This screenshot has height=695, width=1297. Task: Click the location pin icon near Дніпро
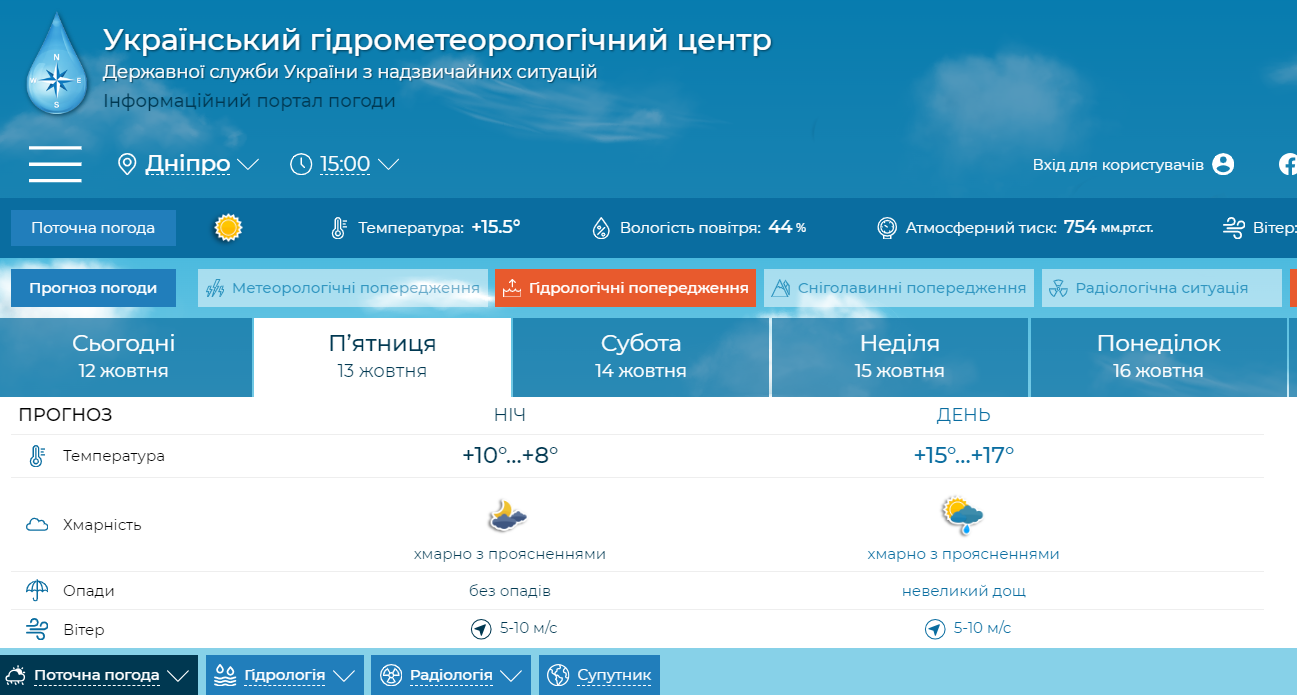coord(127,164)
